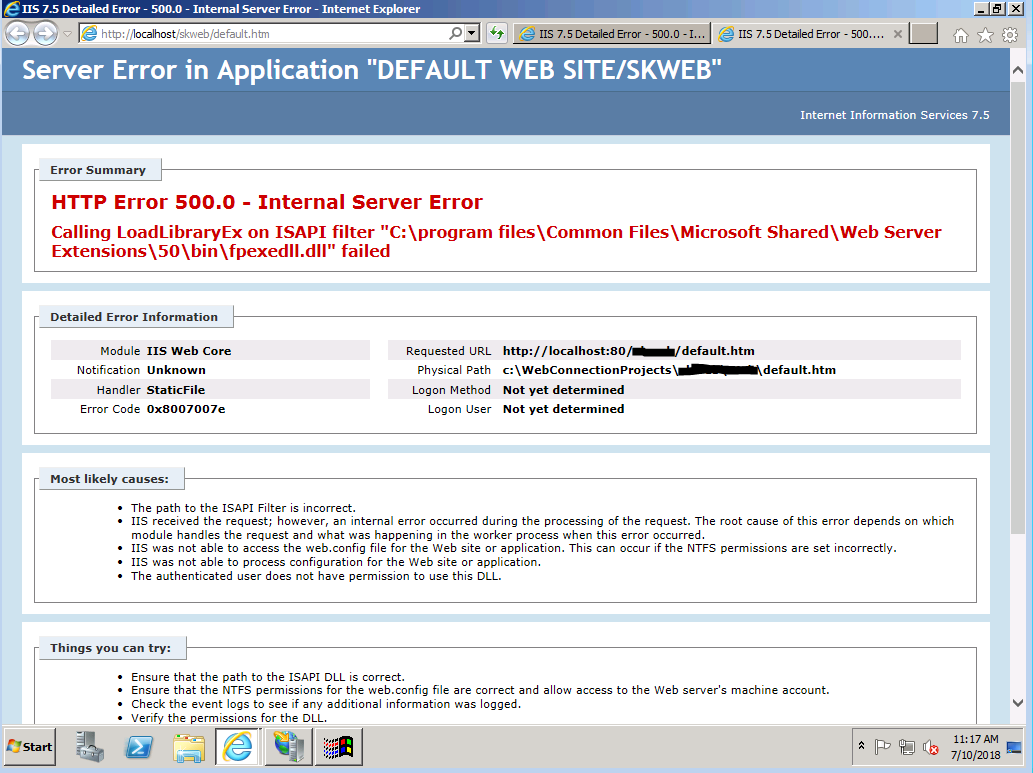This screenshot has width=1033, height=773.
Task: Click 'The authenticated user does not have permission' line
Action: click(316, 576)
